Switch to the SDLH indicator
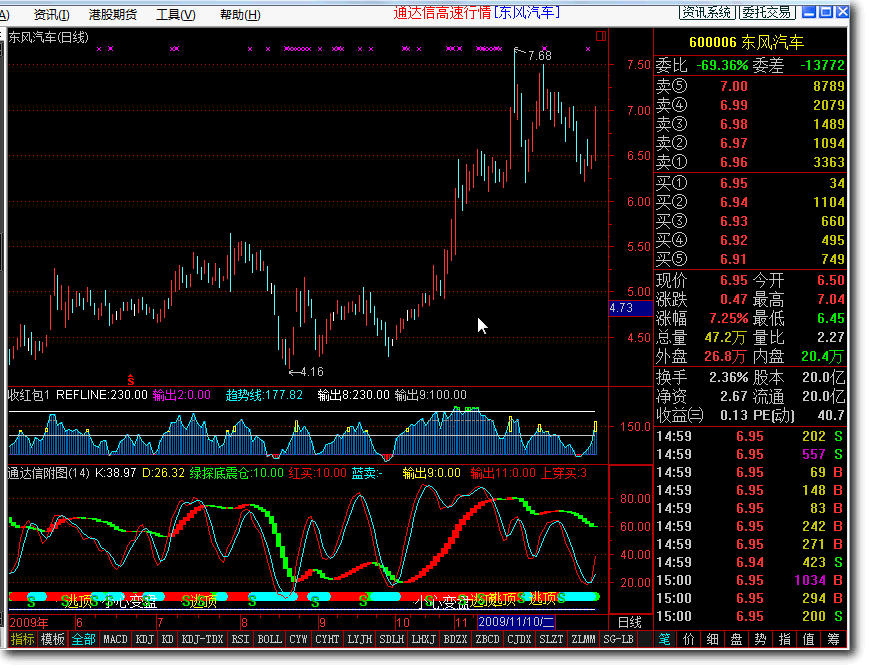 (x=391, y=639)
